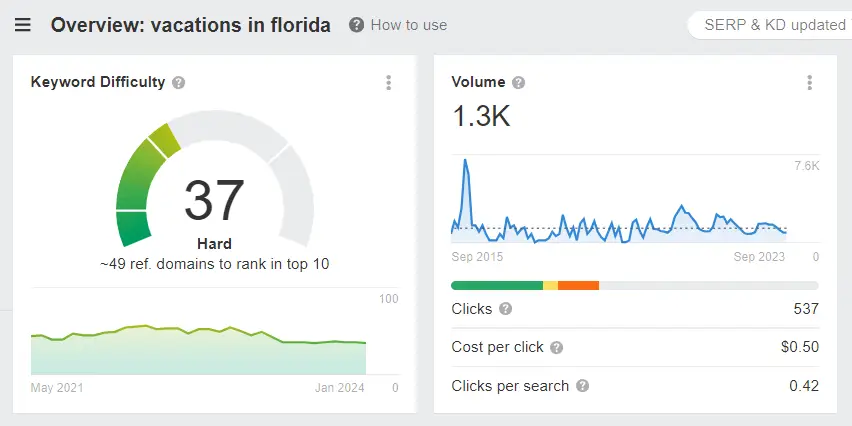
Task: Click the Keyword Difficulty help icon
Action: tap(178, 83)
